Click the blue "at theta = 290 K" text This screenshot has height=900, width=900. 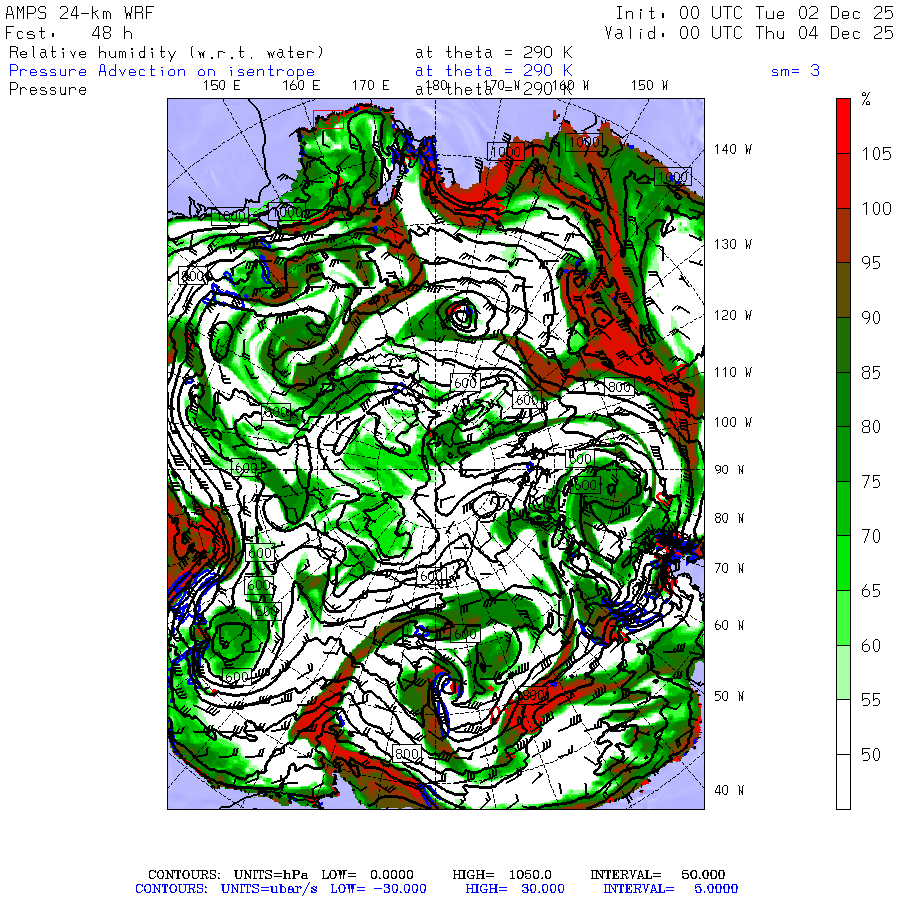pyautogui.click(x=494, y=71)
